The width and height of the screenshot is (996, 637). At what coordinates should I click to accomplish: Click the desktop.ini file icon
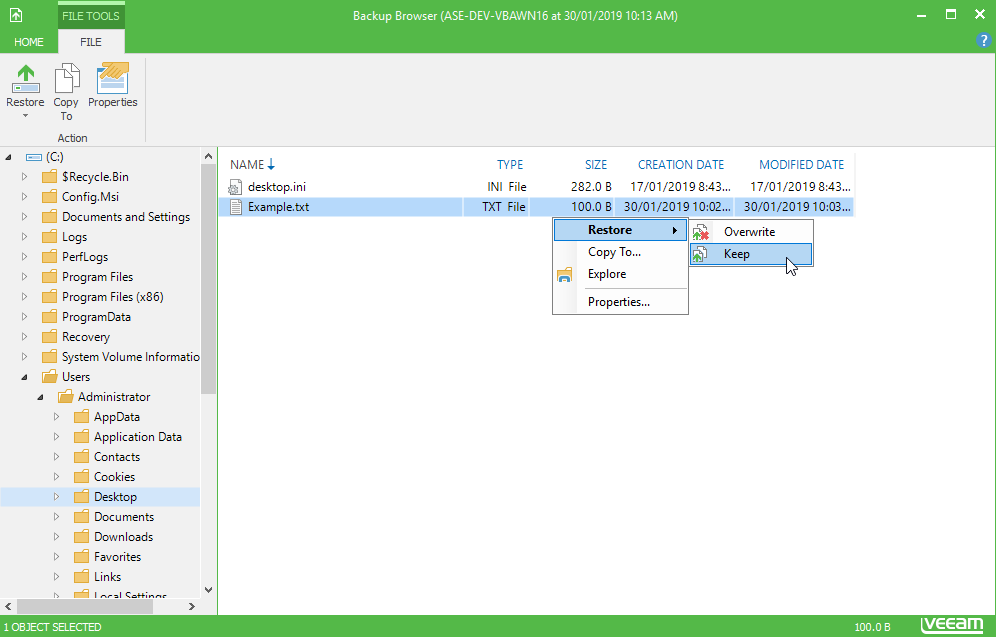coord(236,187)
